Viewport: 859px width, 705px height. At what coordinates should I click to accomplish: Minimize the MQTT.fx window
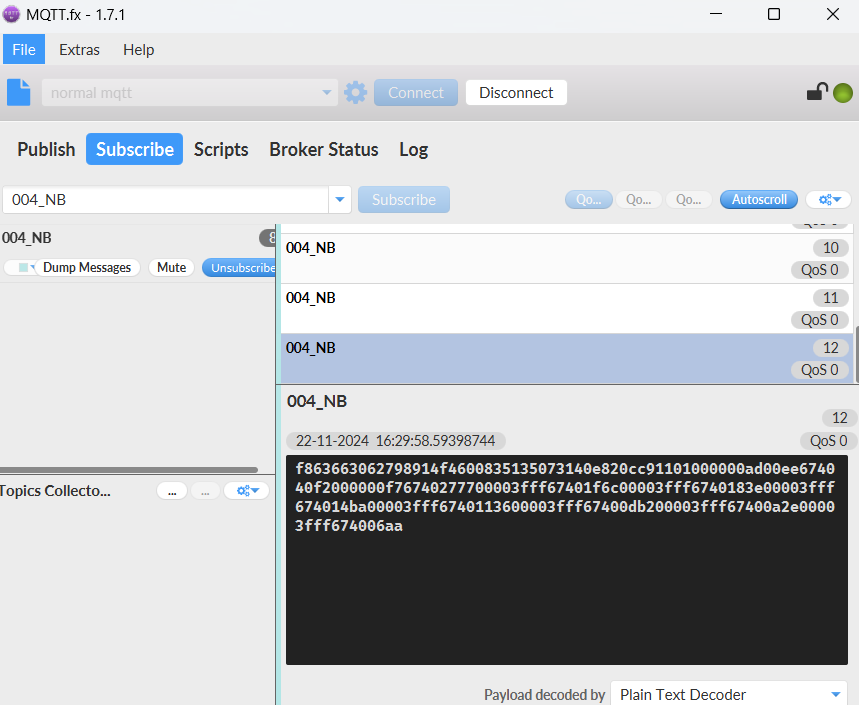click(716, 14)
